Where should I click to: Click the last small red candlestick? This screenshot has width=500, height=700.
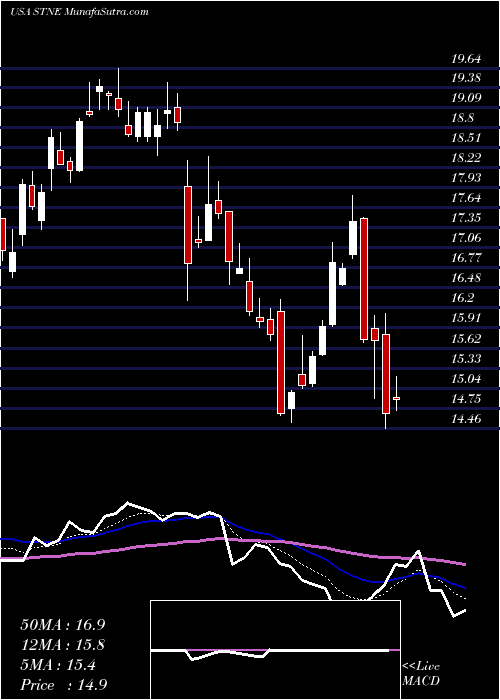tap(396, 398)
